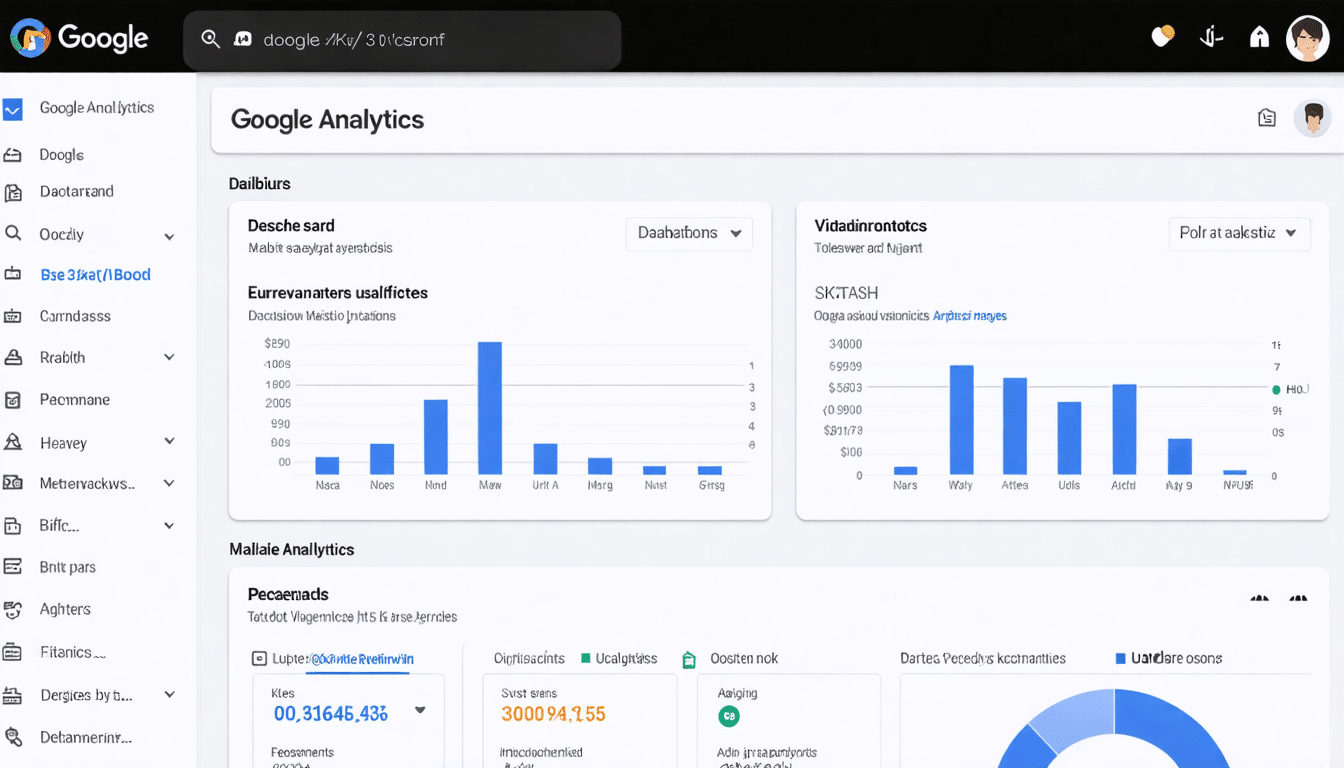Click the magnifier icon in search bar
The width and height of the screenshot is (1344, 768).
point(210,39)
